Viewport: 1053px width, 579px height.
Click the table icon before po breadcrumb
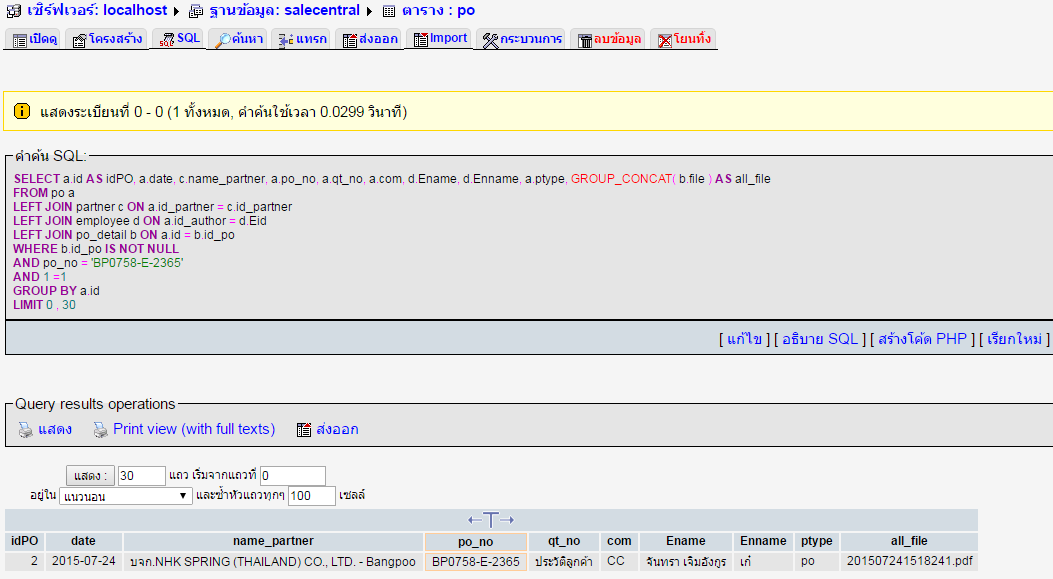coord(389,11)
